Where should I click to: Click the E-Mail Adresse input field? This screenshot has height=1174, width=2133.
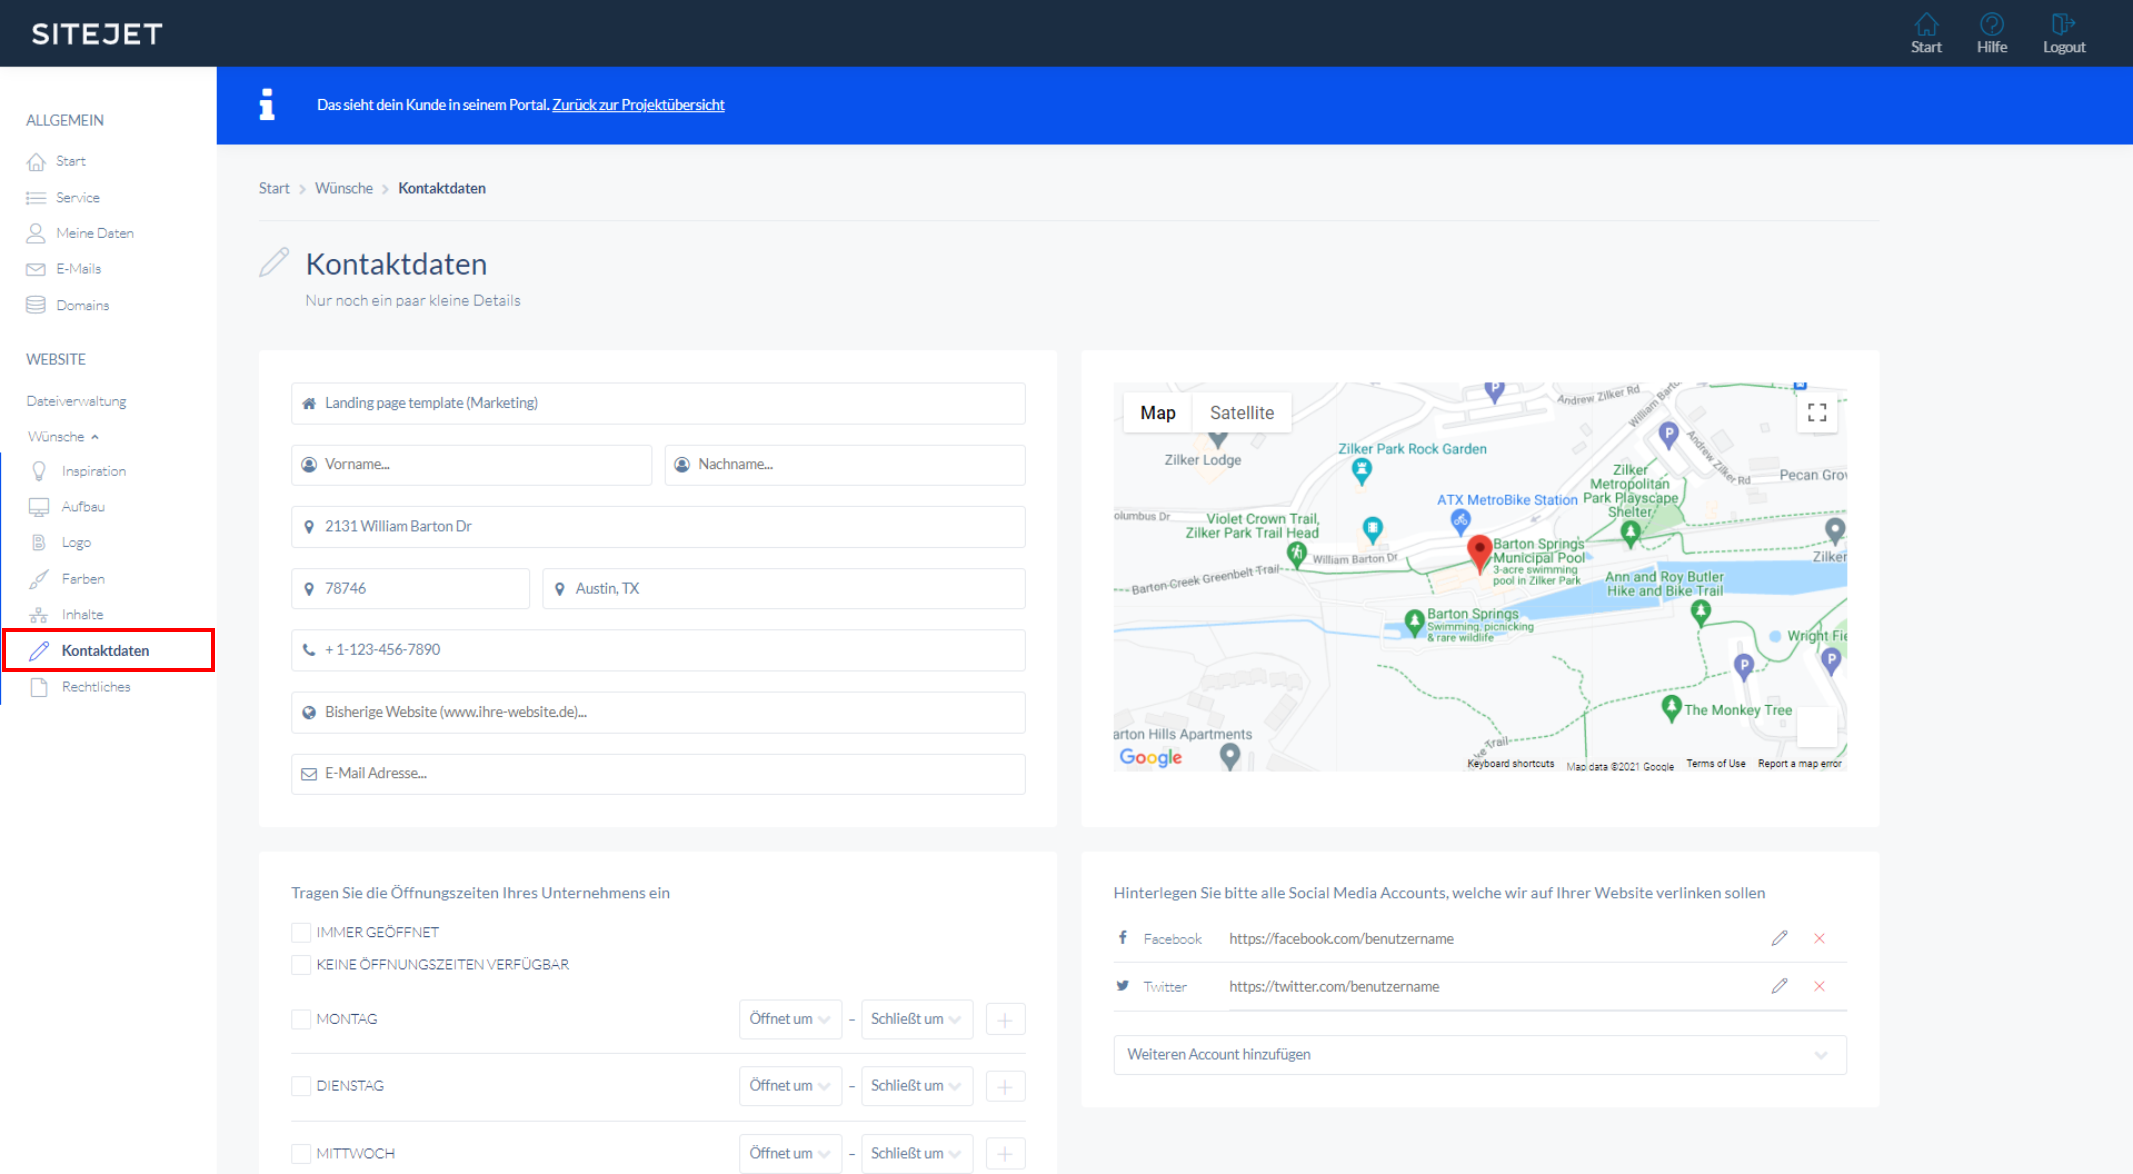[658, 773]
